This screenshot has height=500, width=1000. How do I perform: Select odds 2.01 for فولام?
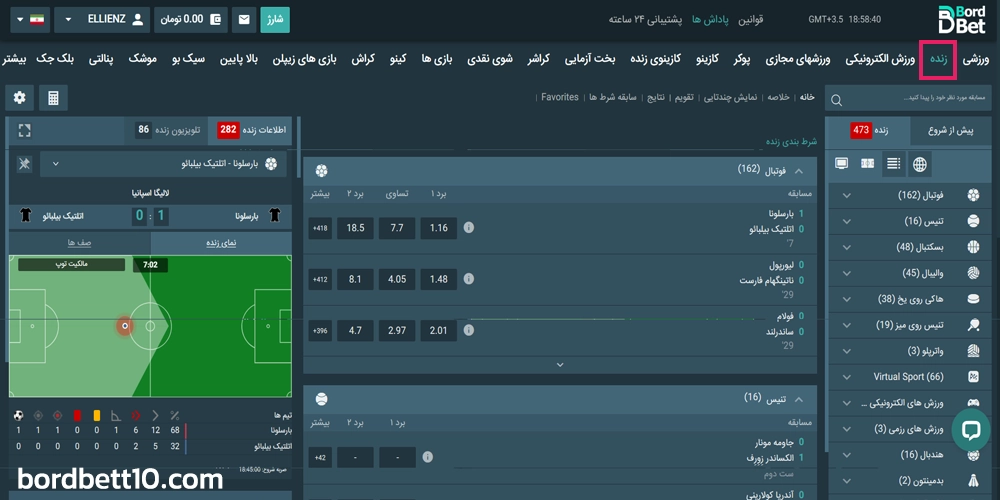pos(439,330)
